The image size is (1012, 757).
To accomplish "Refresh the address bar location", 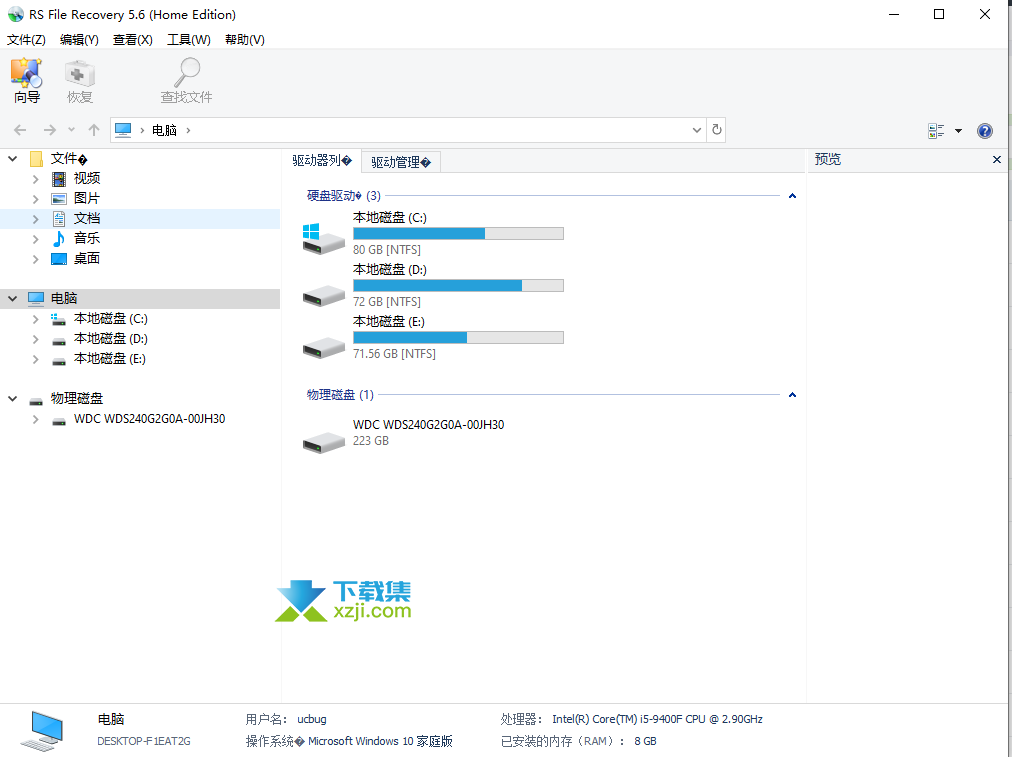I will (716, 130).
